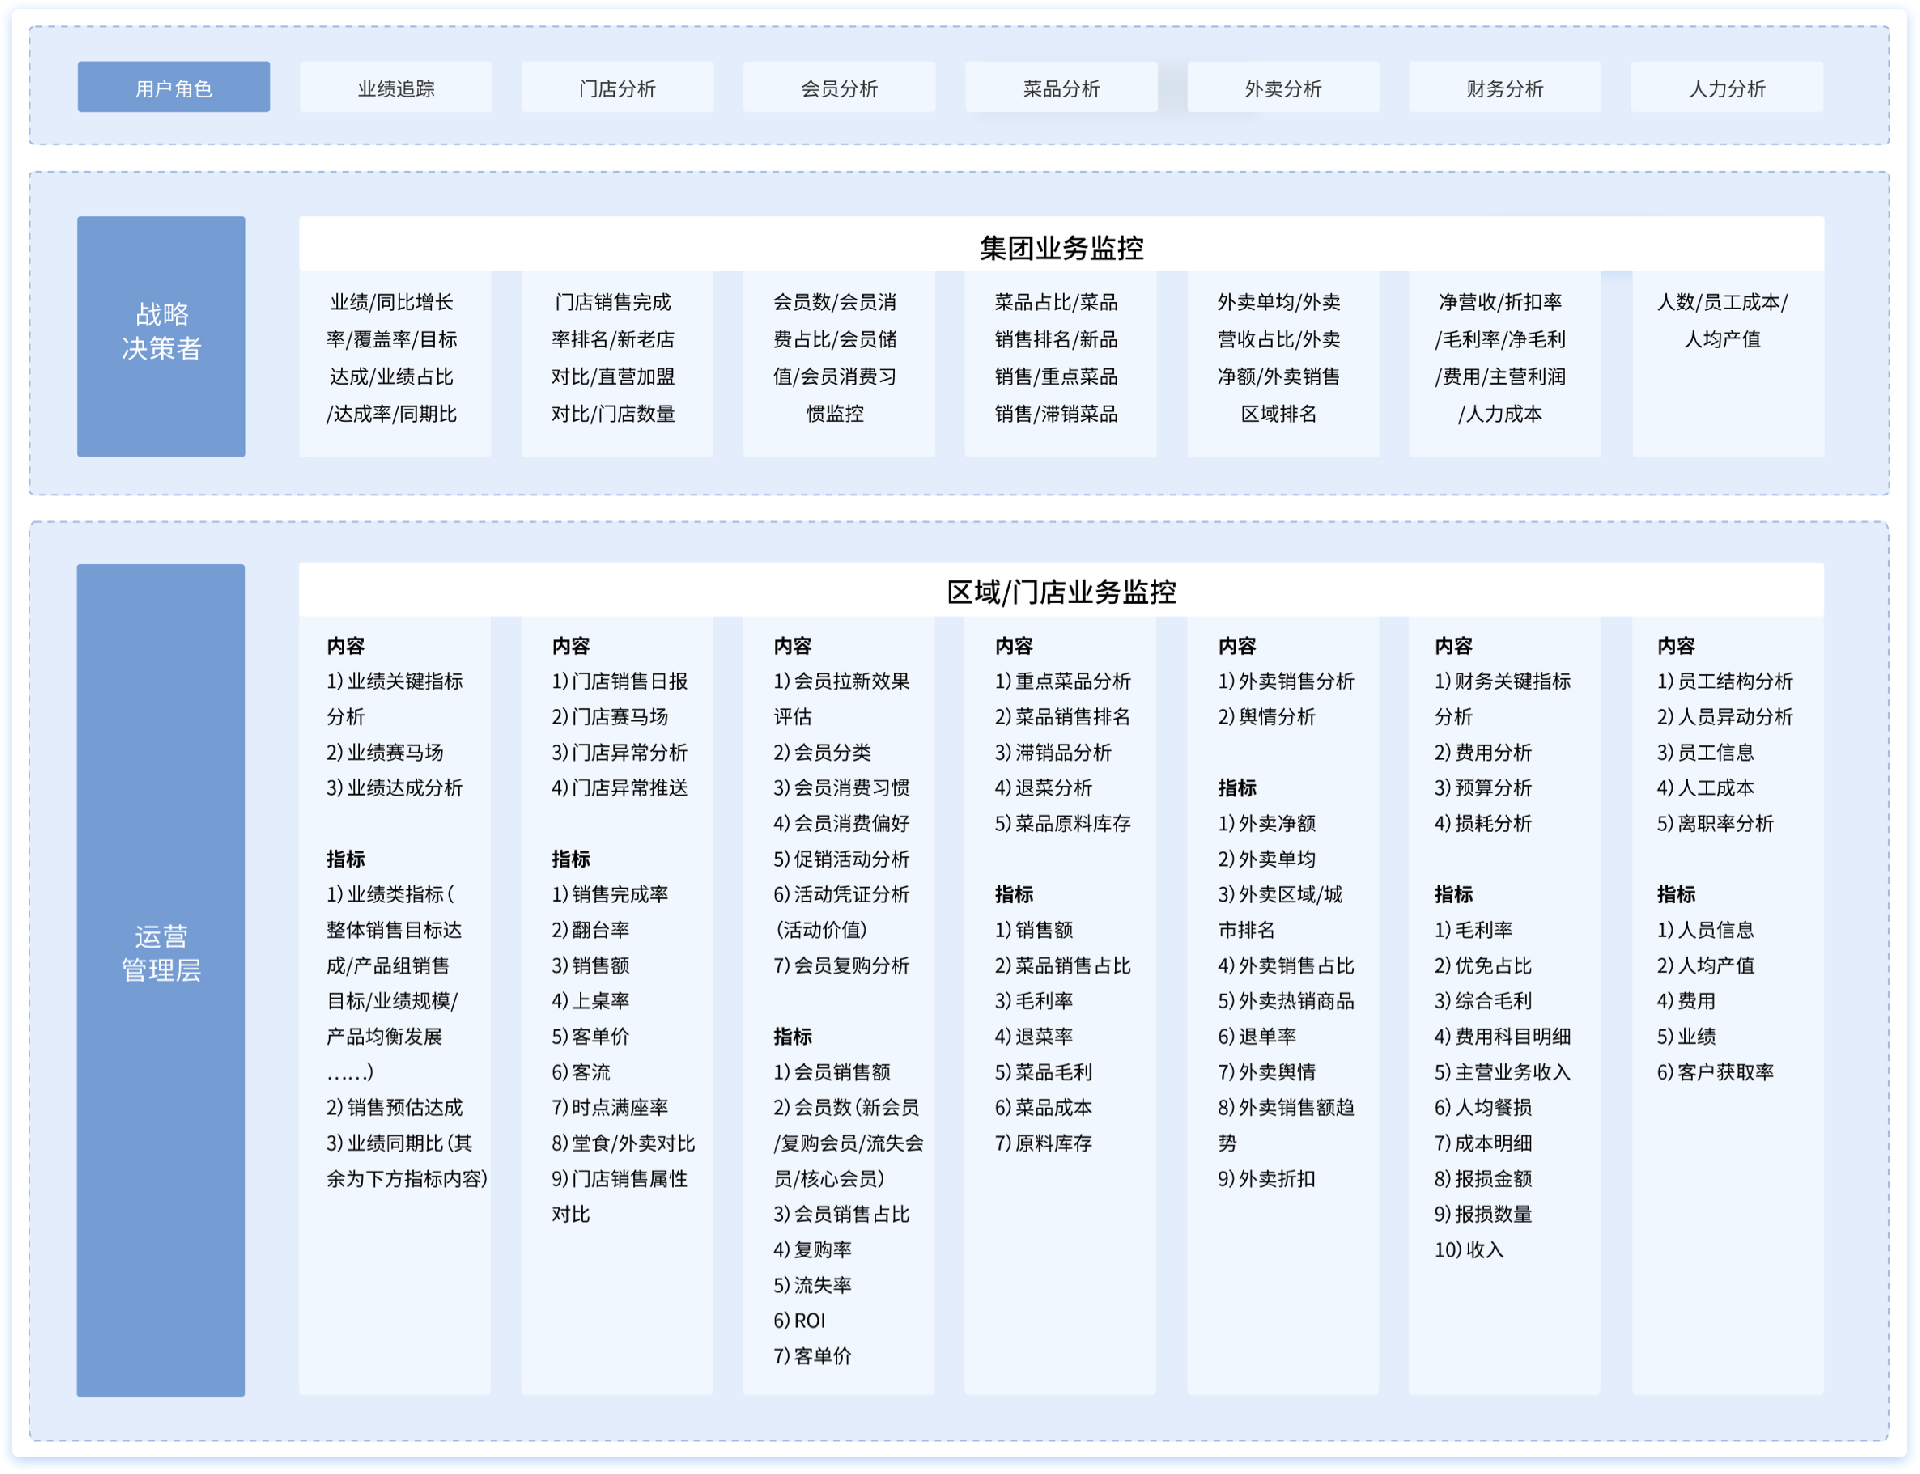
Task: Click 门店销售日报 content item
Action: tap(620, 682)
